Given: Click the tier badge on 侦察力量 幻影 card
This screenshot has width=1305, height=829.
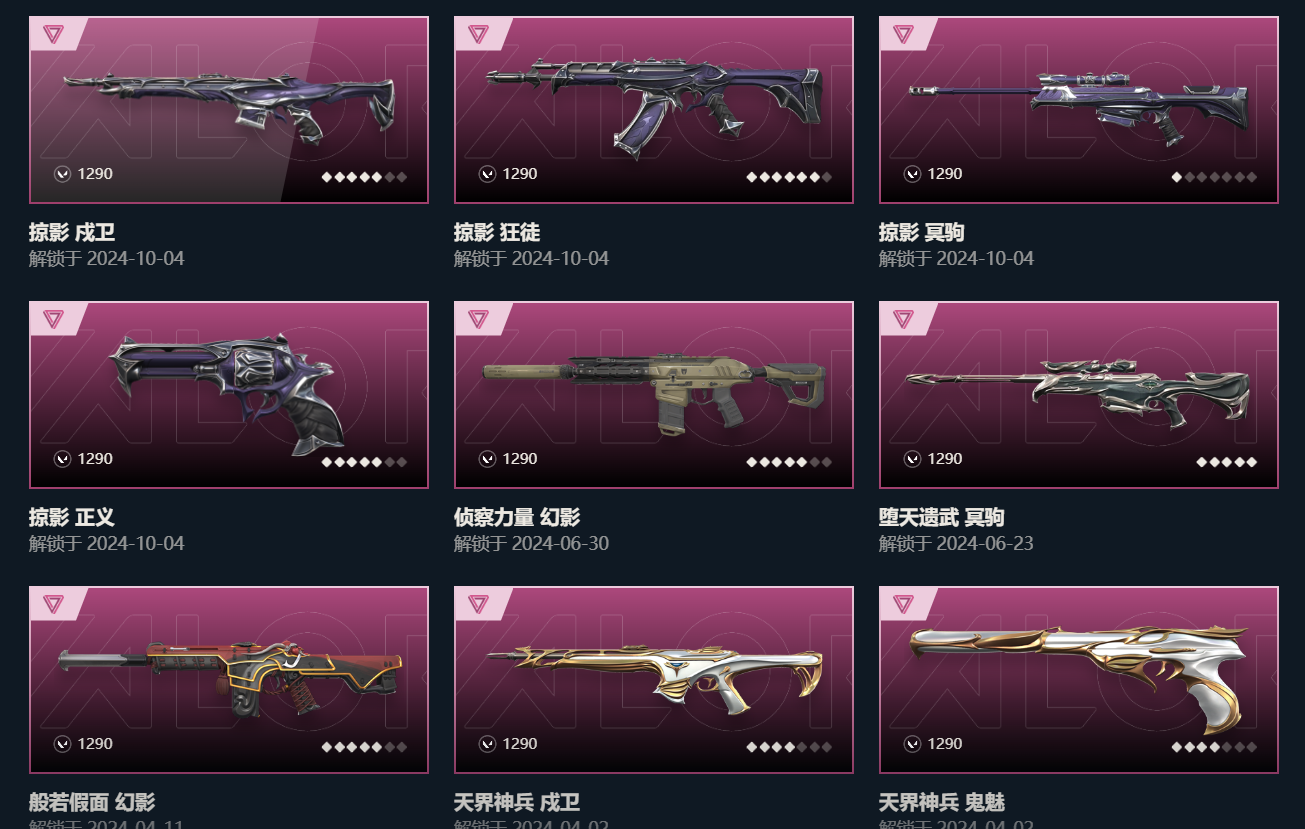Looking at the screenshot, I should click(x=478, y=319).
